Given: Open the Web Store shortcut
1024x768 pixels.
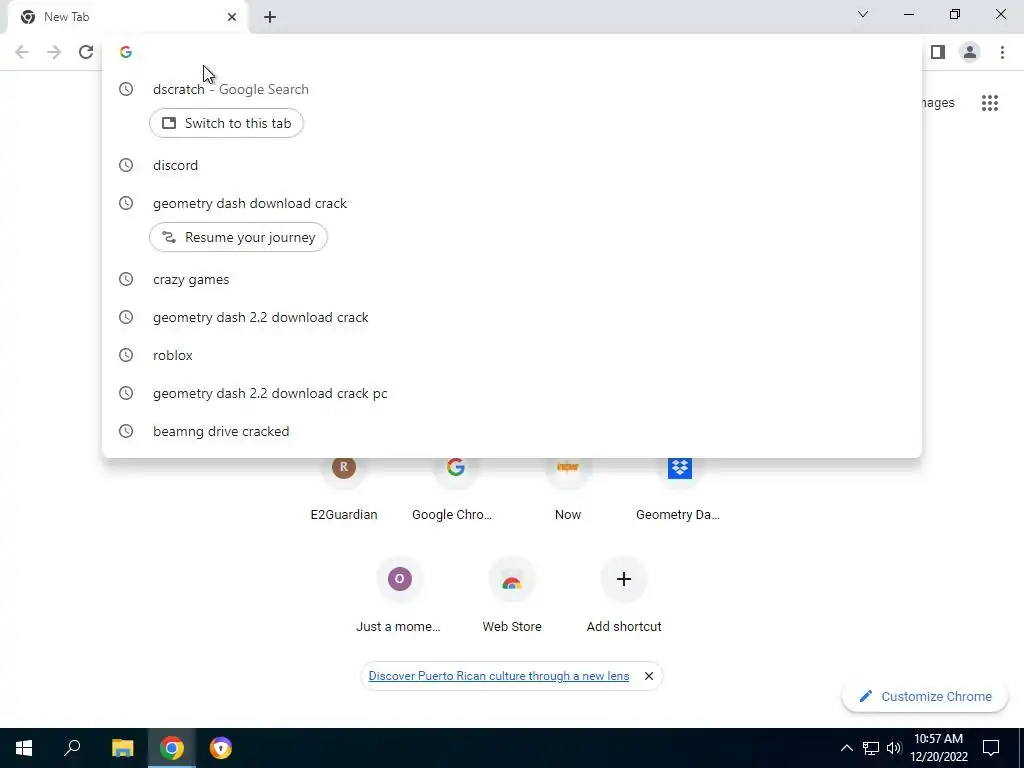Looking at the screenshot, I should point(512,596).
